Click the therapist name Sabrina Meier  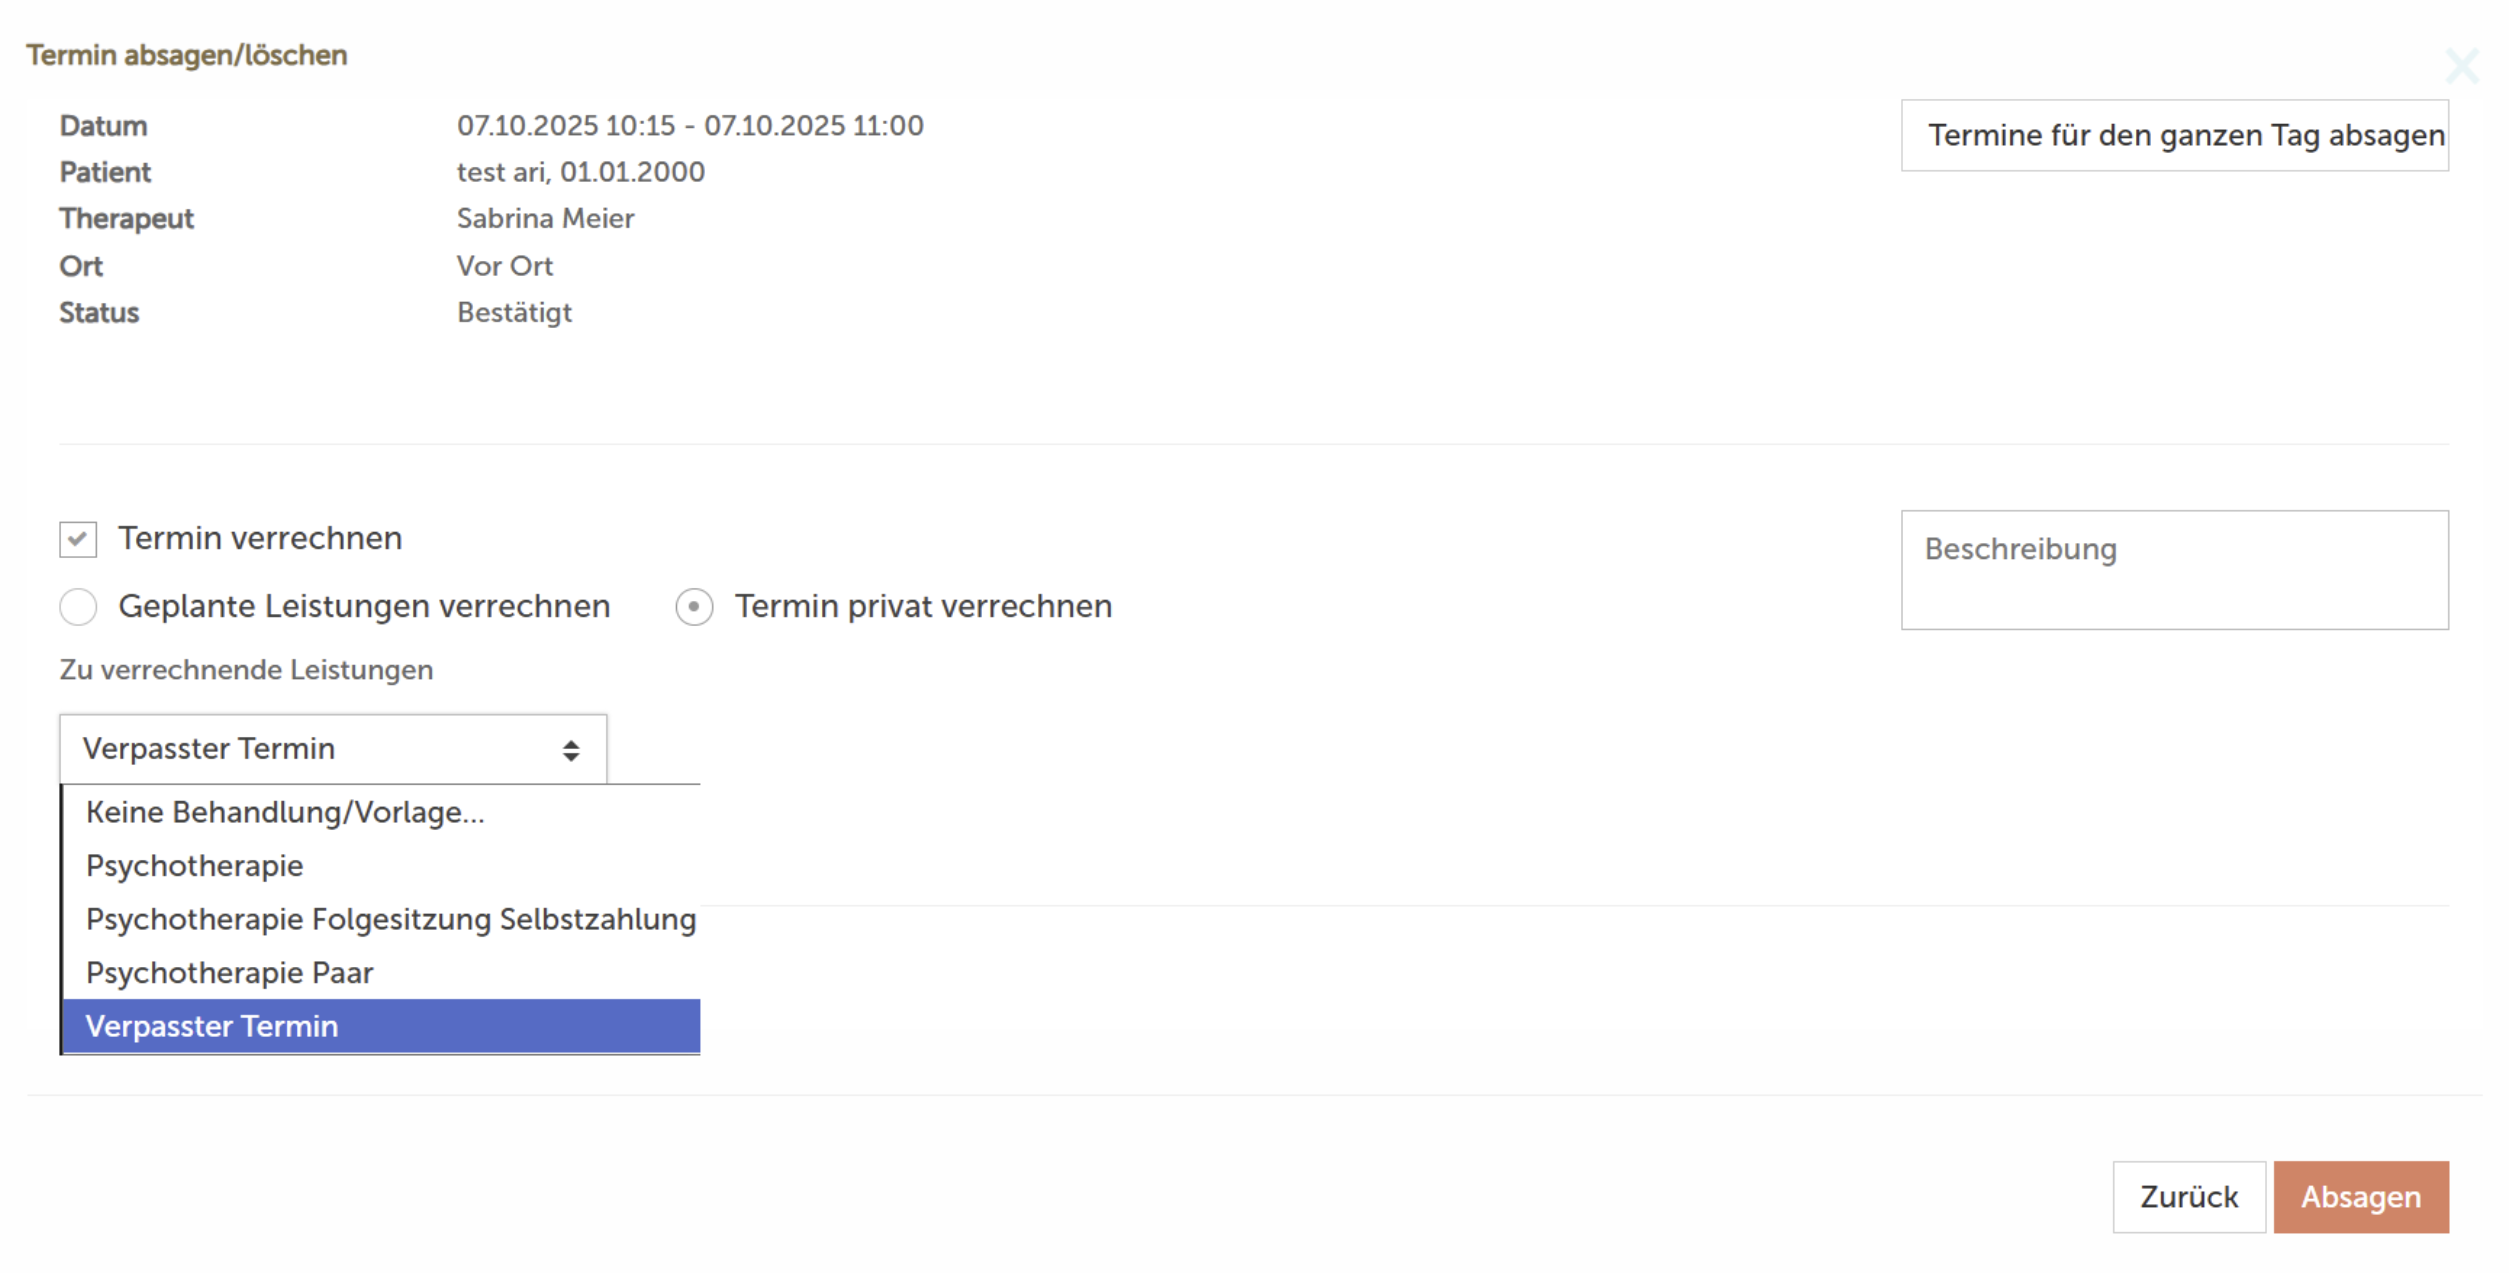pos(545,219)
